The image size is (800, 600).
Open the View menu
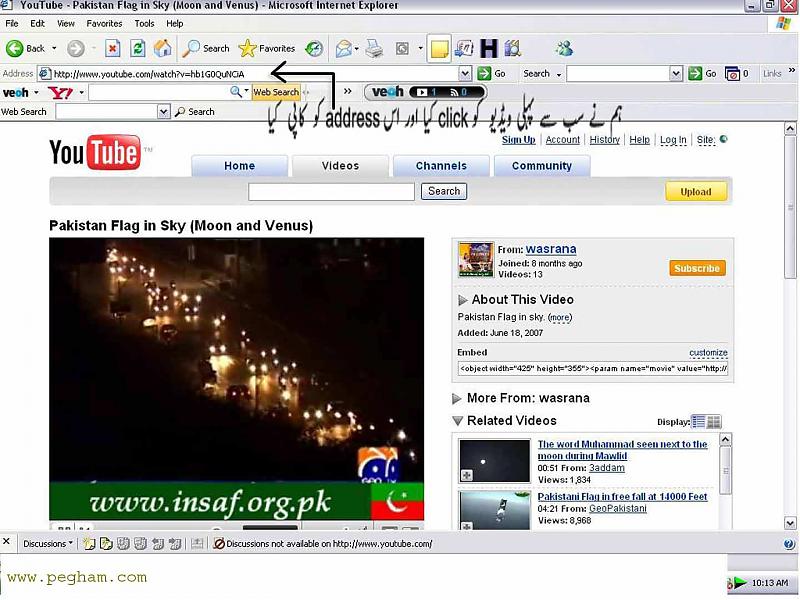point(66,23)
